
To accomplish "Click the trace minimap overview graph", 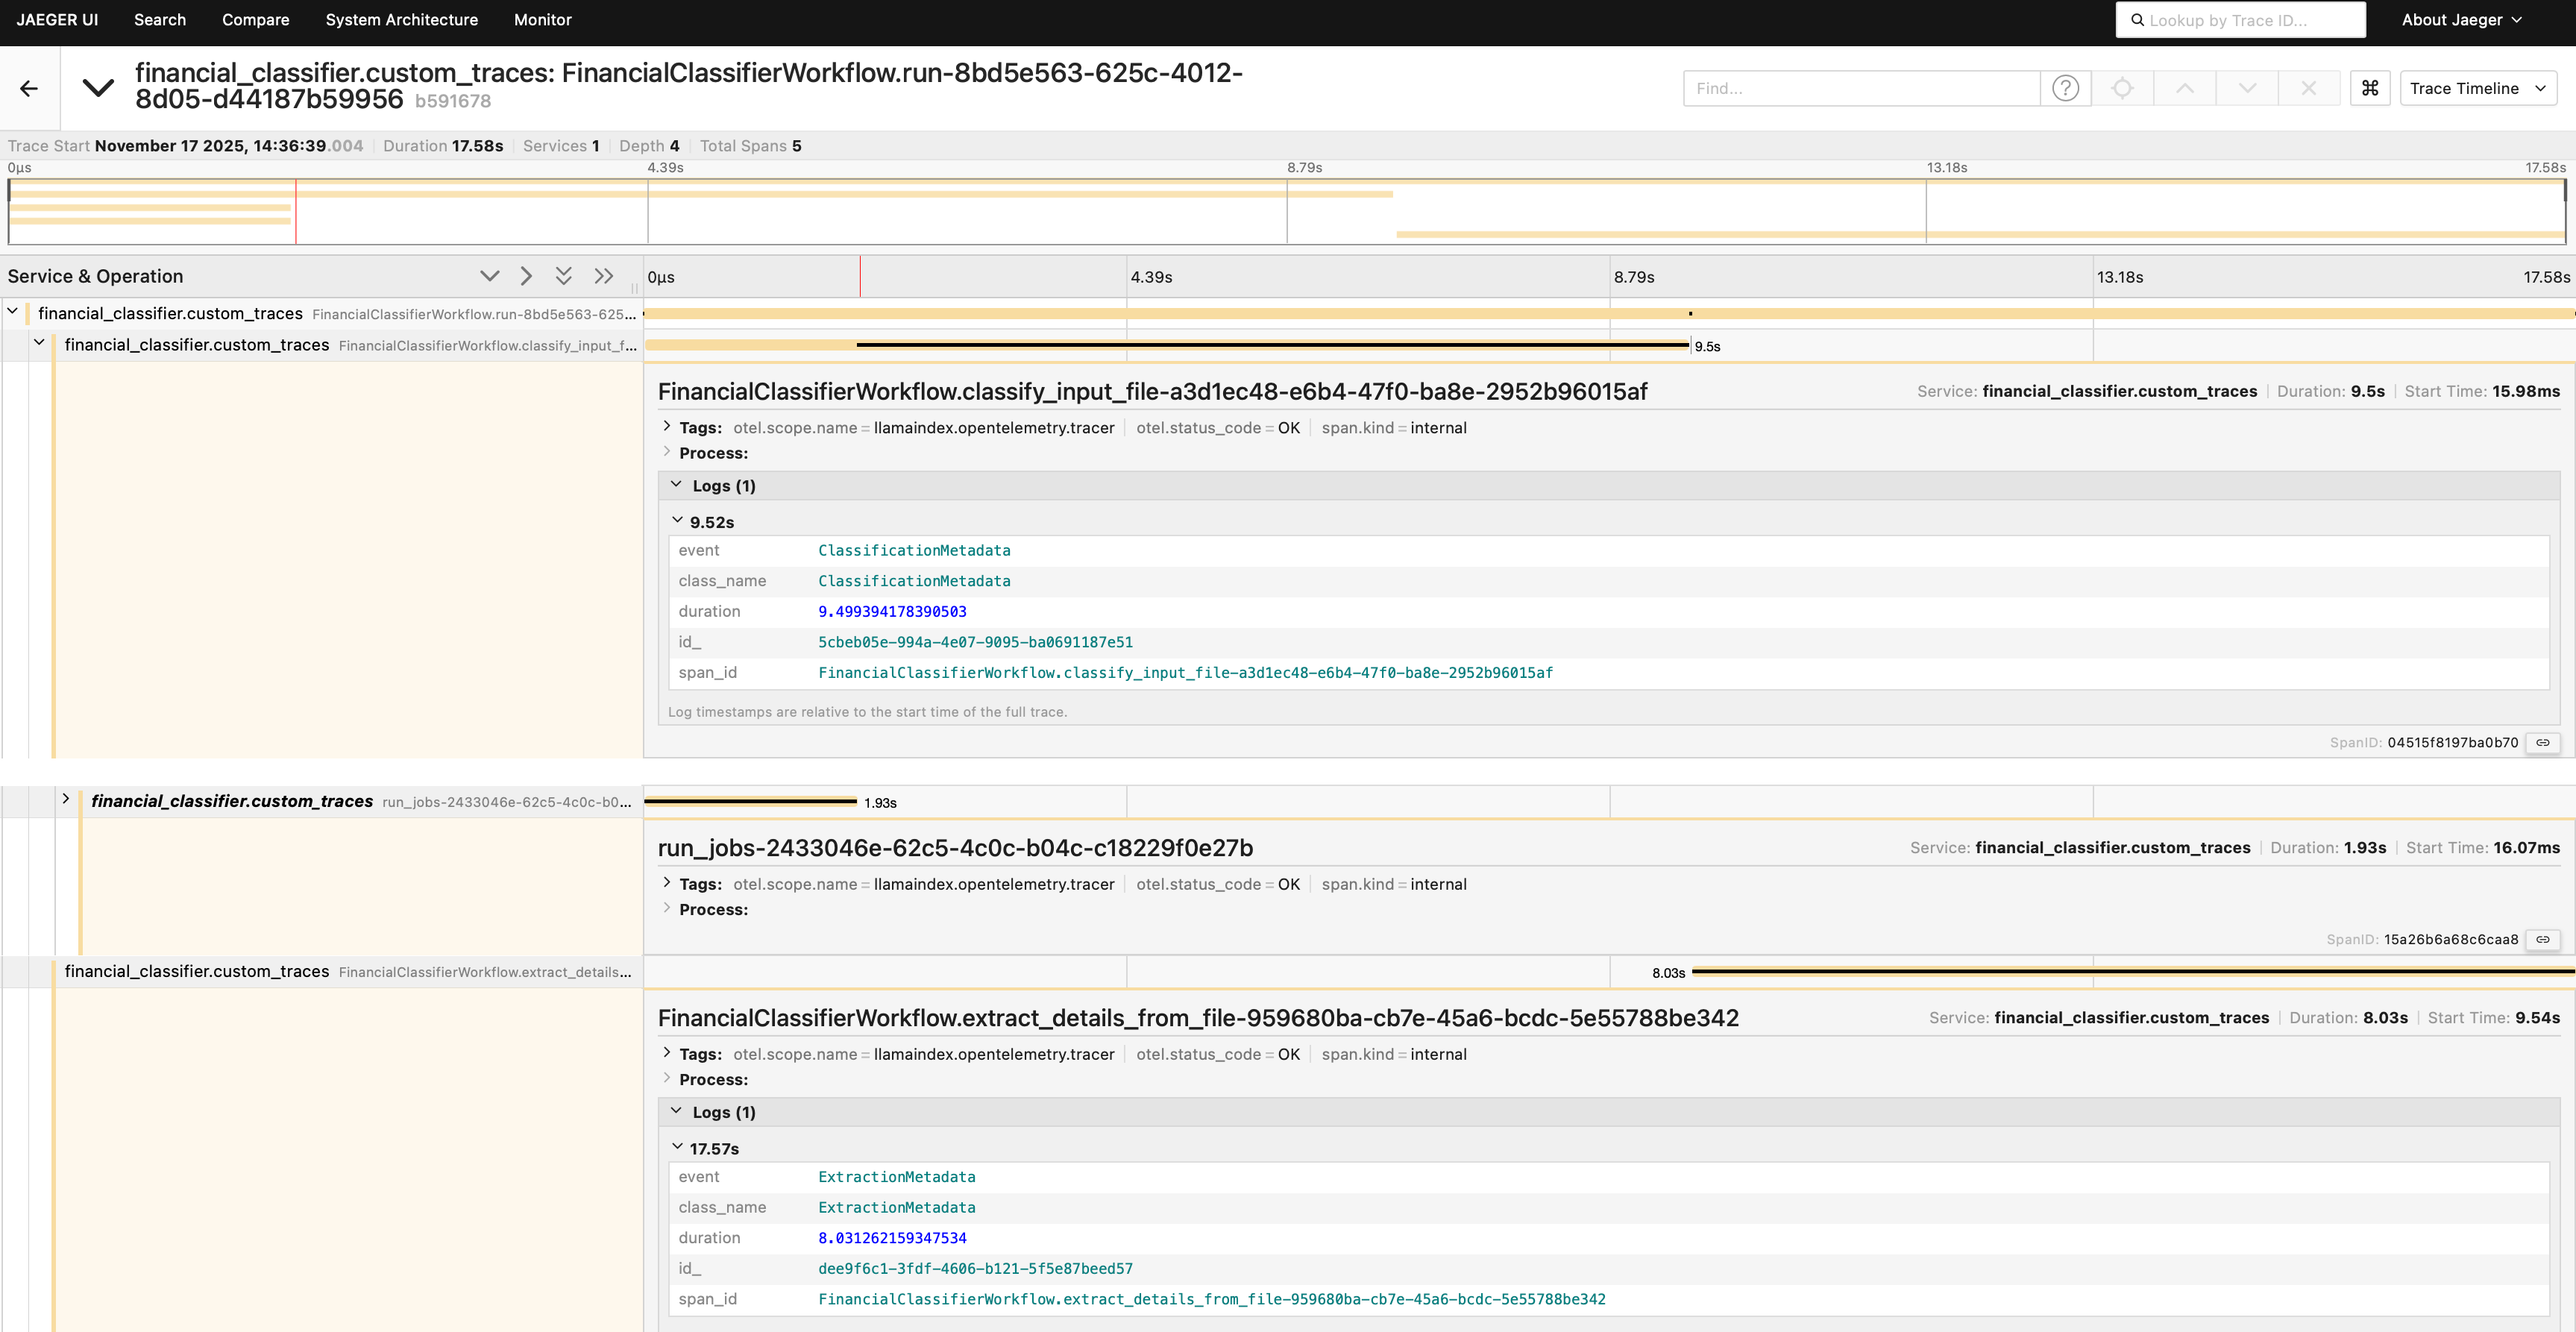I will 1286,211.
